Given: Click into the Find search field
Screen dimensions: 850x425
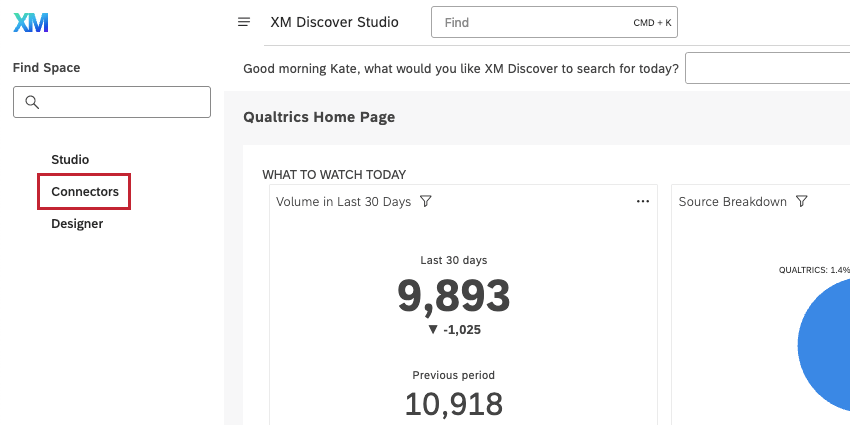Looking at the screenshot, I should (x=554, y=22).
